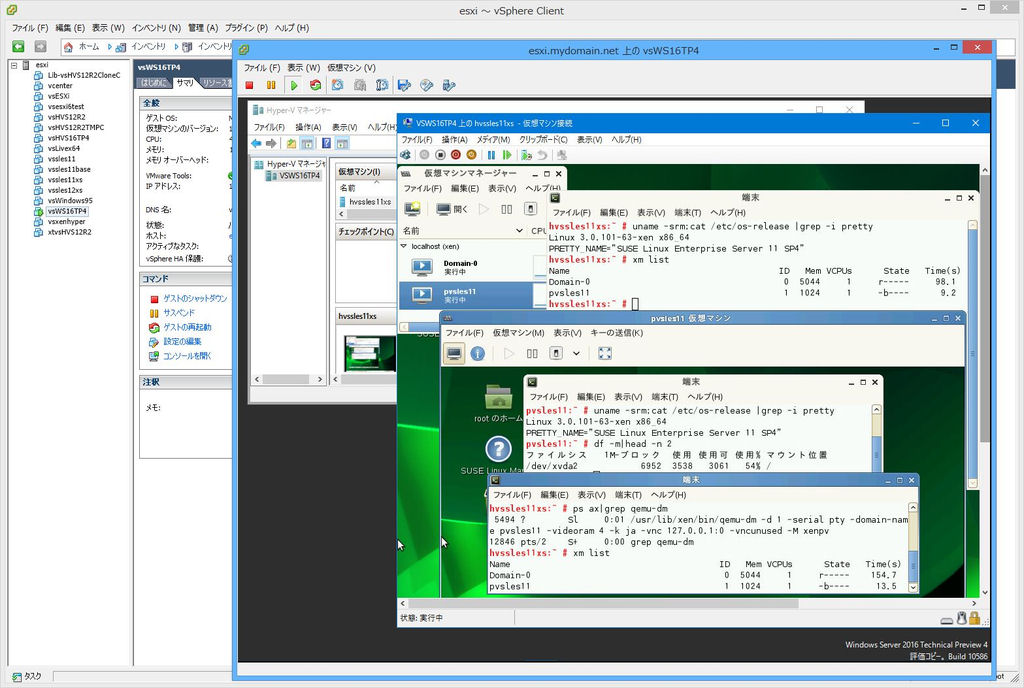Click the vertical scrollbar of the lower hvssles11xs terminal
Image resolution: width=1024 pixels, height=688 pixels.
913,547
